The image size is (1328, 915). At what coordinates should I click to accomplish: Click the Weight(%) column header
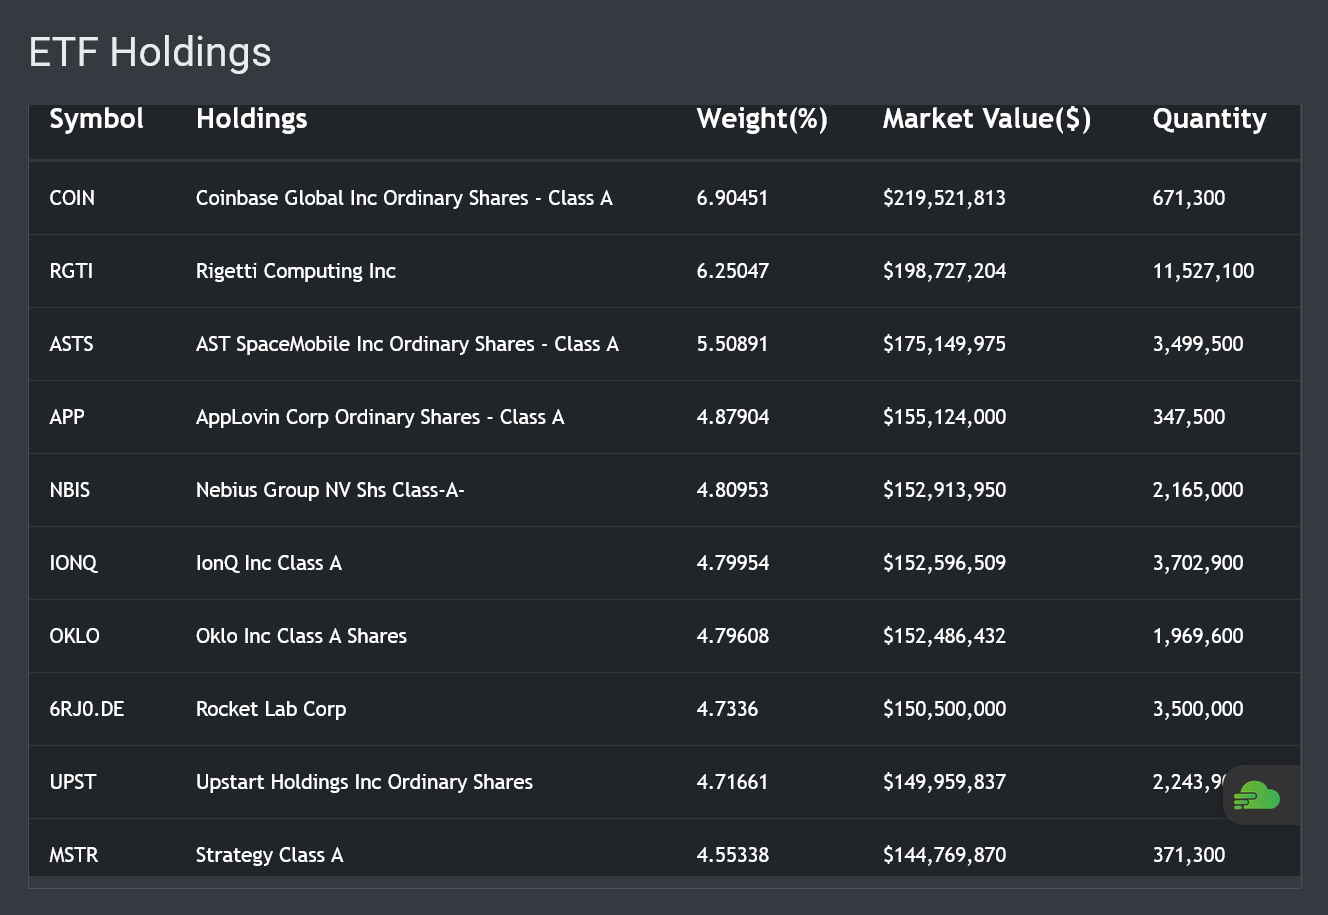pos(762,119)
